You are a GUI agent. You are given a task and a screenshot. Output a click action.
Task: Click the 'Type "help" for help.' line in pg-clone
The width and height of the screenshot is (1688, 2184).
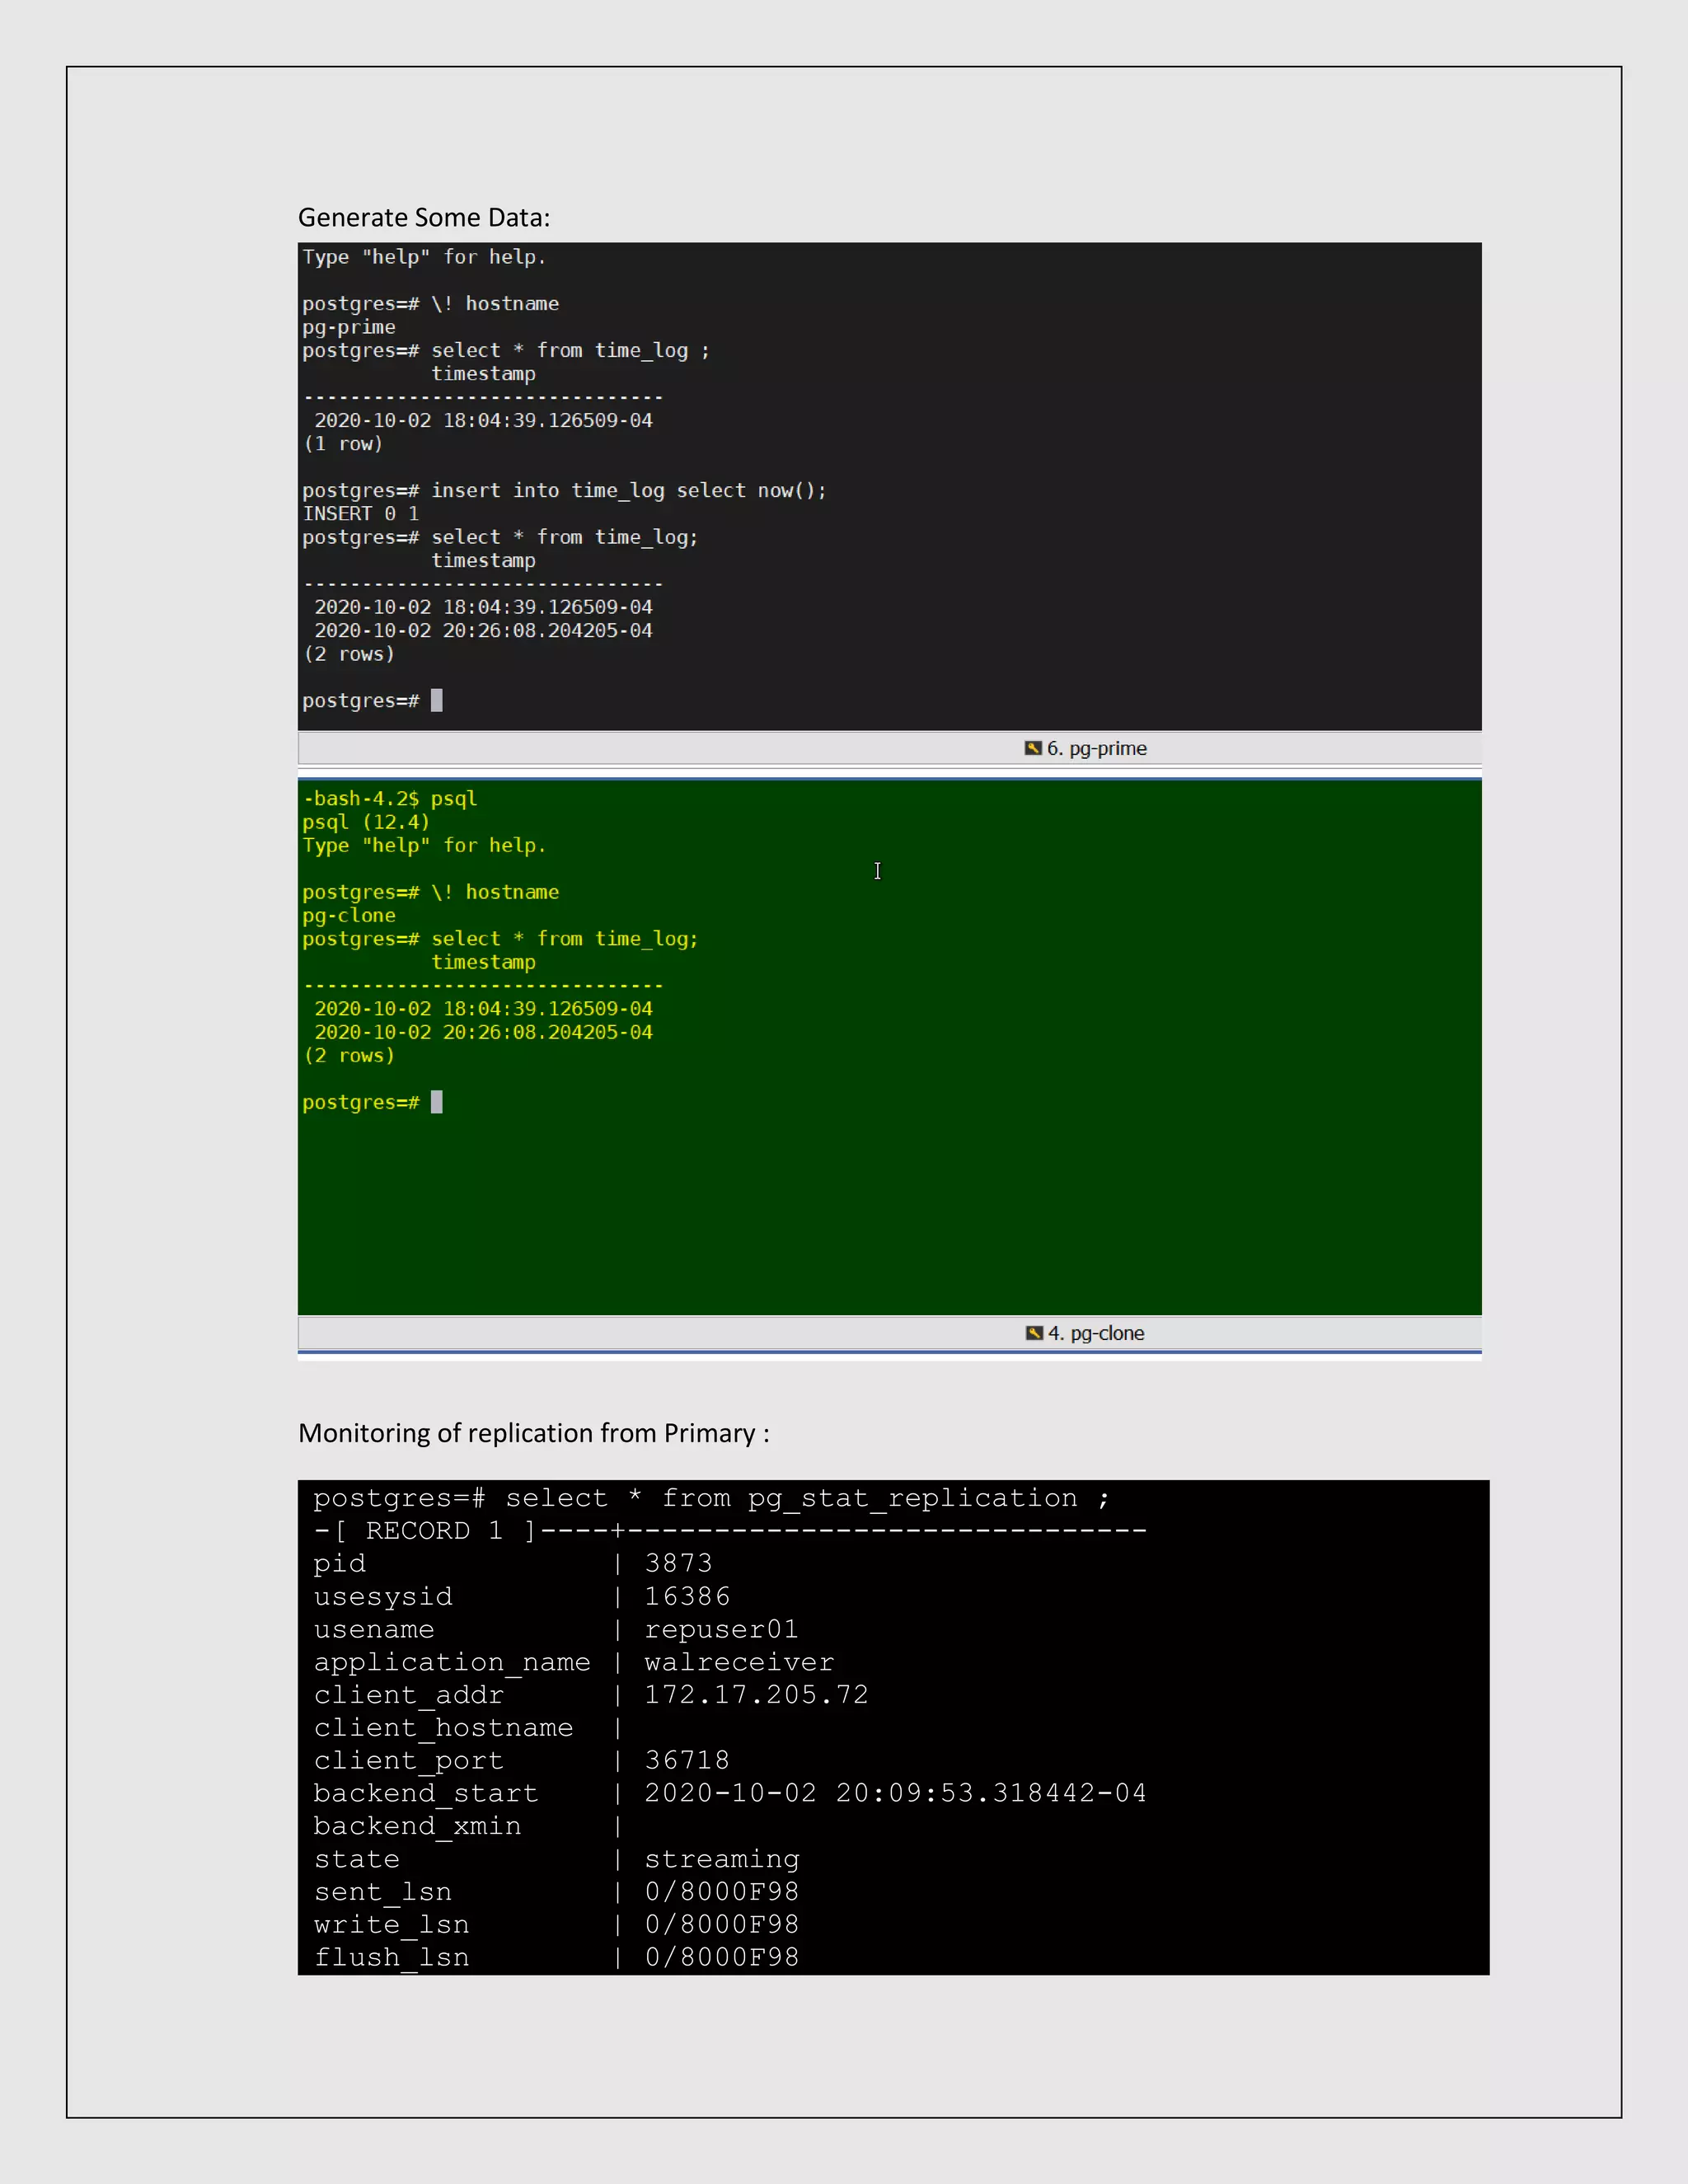click(x=424, y=845)
